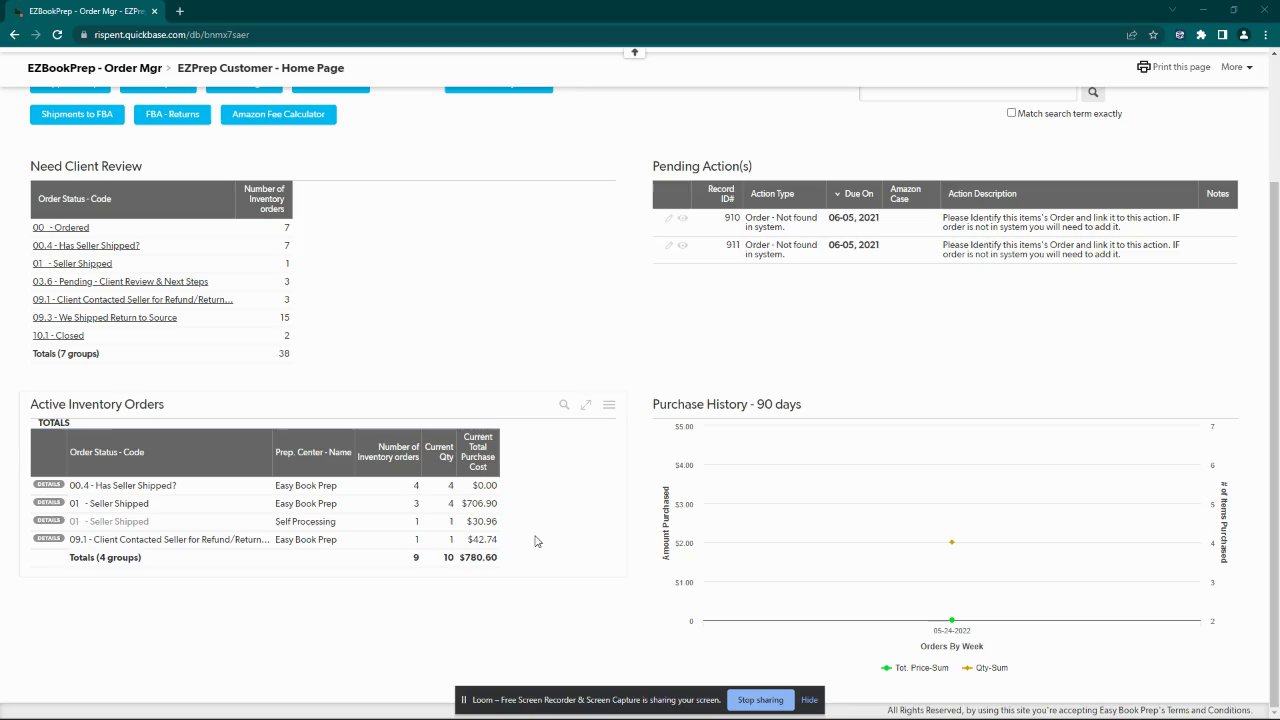Open 01 - Seller Shipped link in Need Client Review
The image size is (1280, 720).
pos(72,263)
